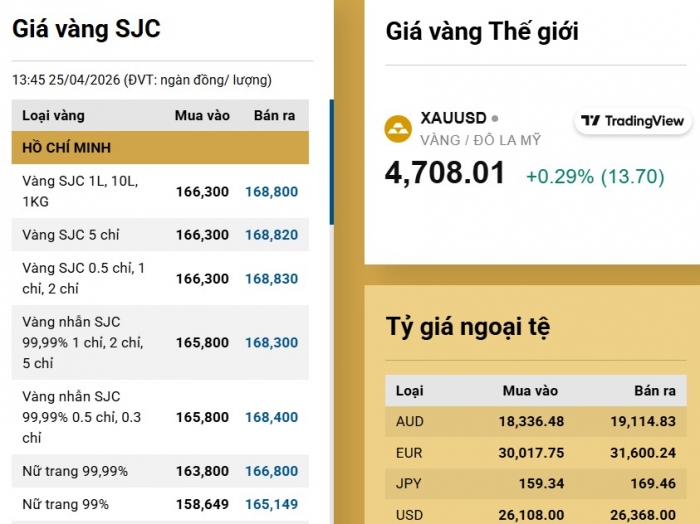Click the USD currency label
Image resolution: width=700 pixels, height=524 pixels.
tap(410, 515)
